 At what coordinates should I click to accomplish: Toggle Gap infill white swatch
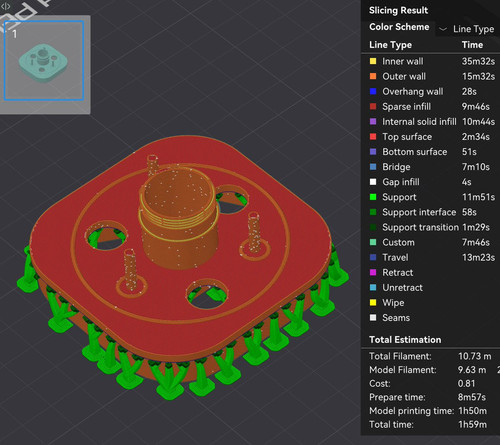(x=373, y=182)
